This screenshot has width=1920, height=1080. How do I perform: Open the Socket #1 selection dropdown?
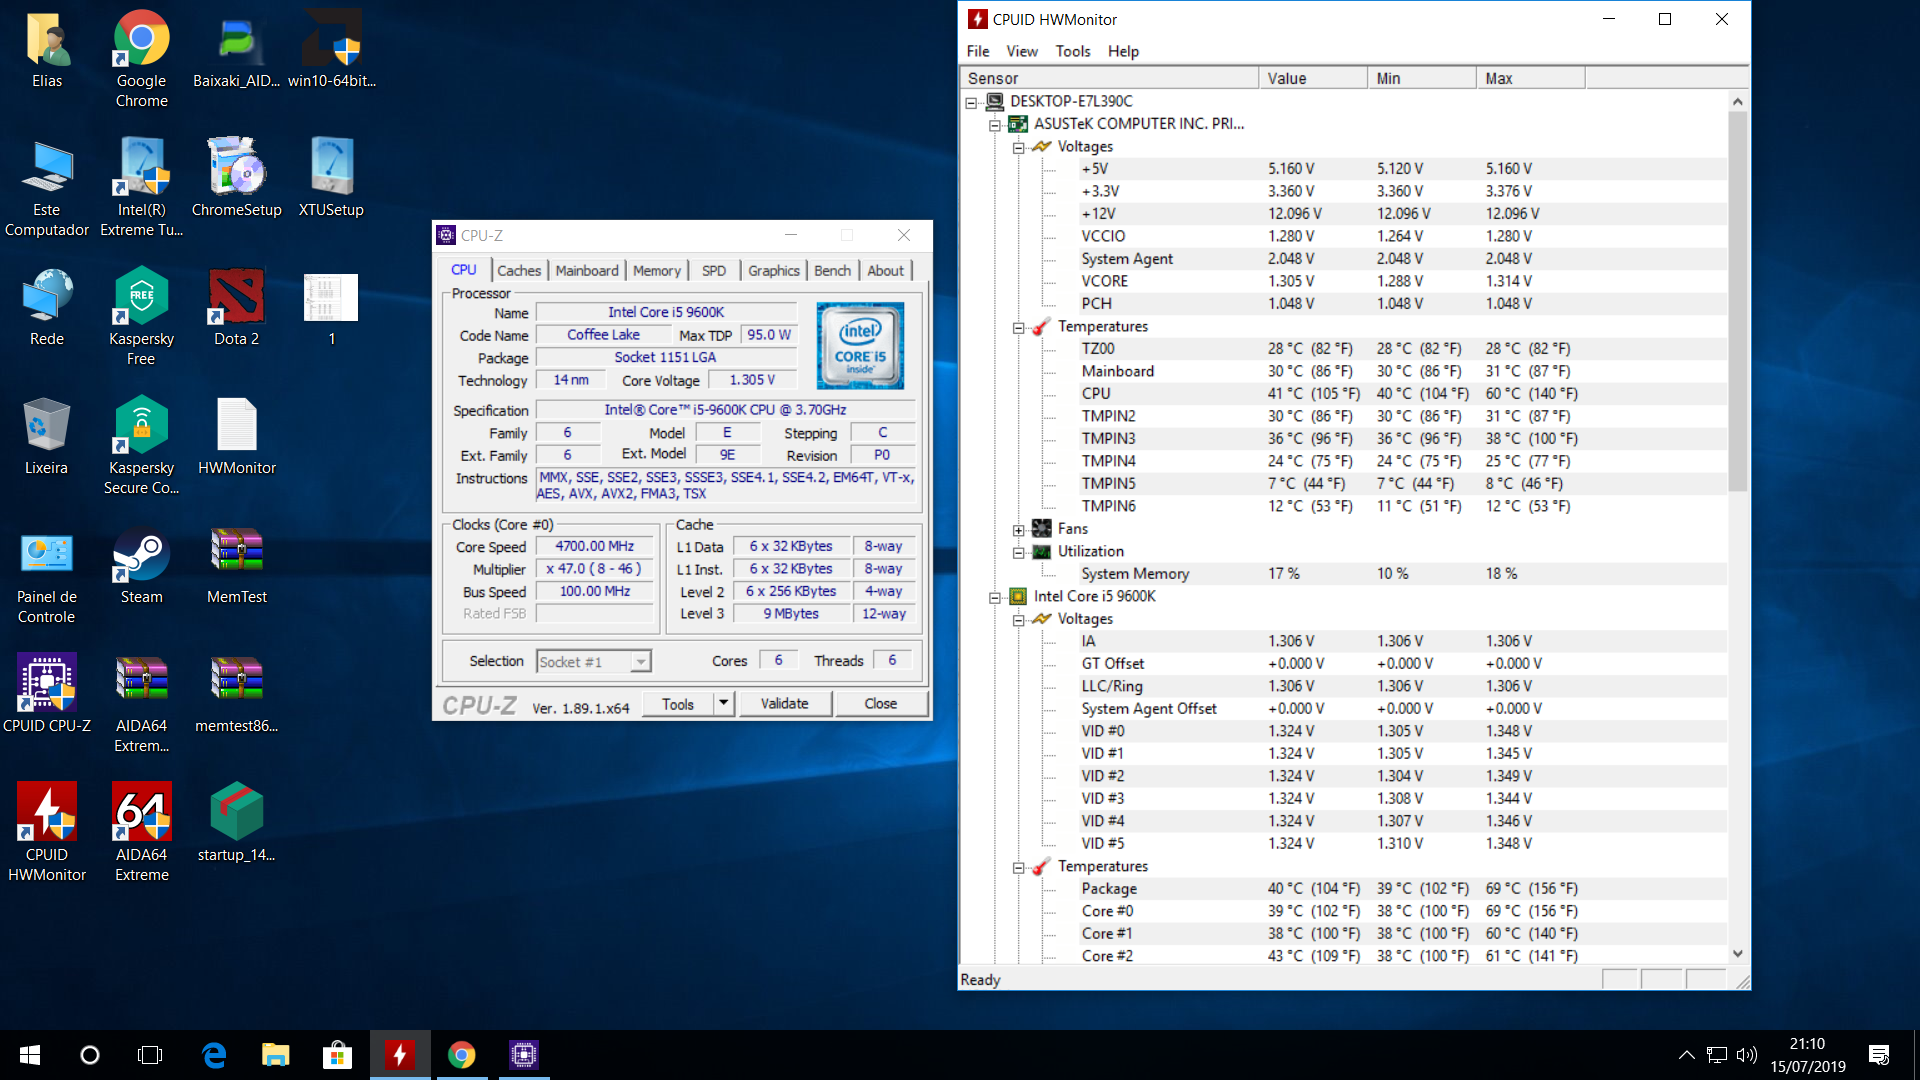coord(594,662)
